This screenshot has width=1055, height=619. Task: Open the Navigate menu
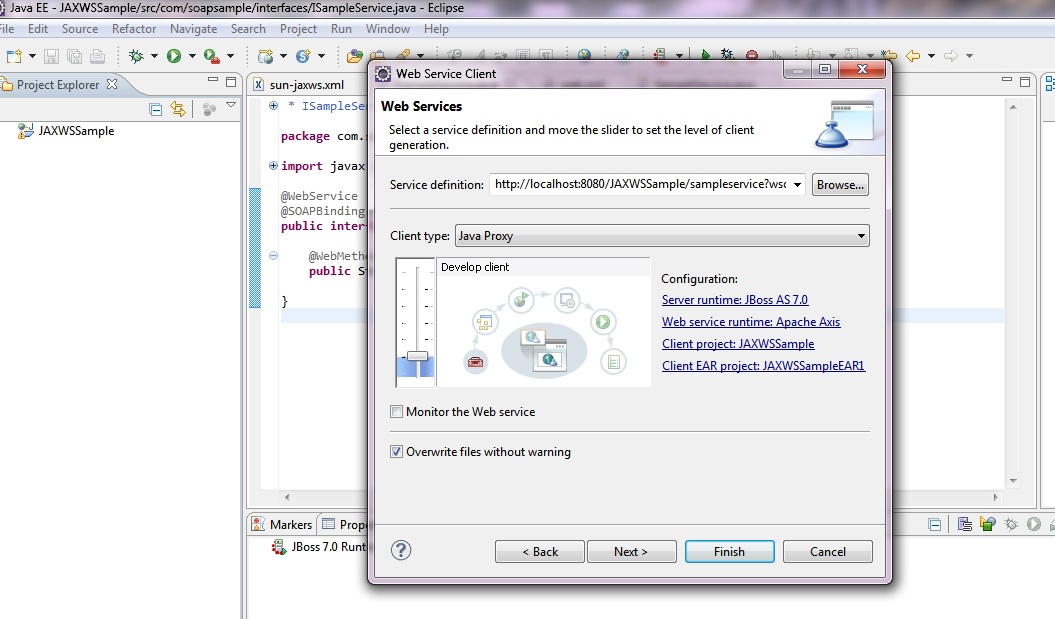pyautogui.click(x=193, y=29)
